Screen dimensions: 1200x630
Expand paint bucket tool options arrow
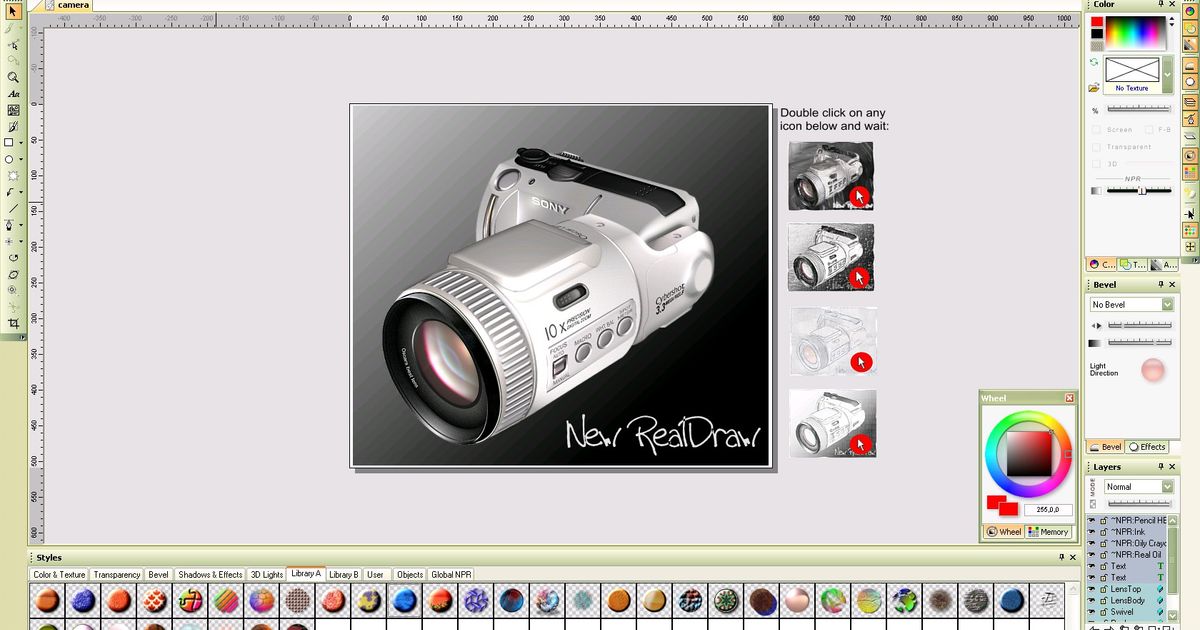pos(21,225)
